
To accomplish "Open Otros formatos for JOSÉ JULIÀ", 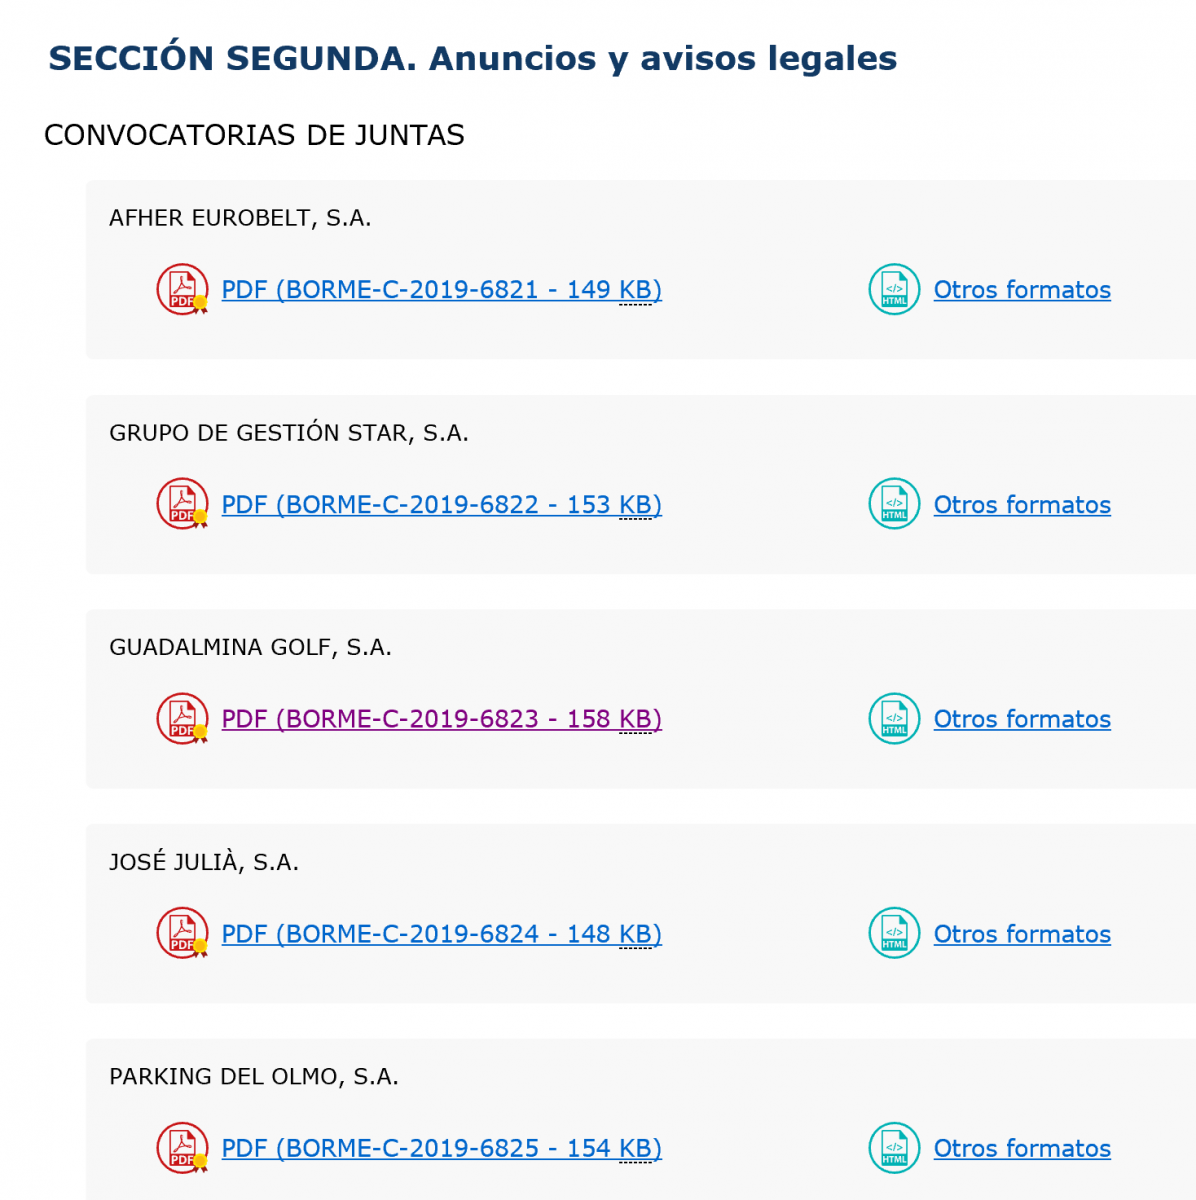I will 1022,934.
